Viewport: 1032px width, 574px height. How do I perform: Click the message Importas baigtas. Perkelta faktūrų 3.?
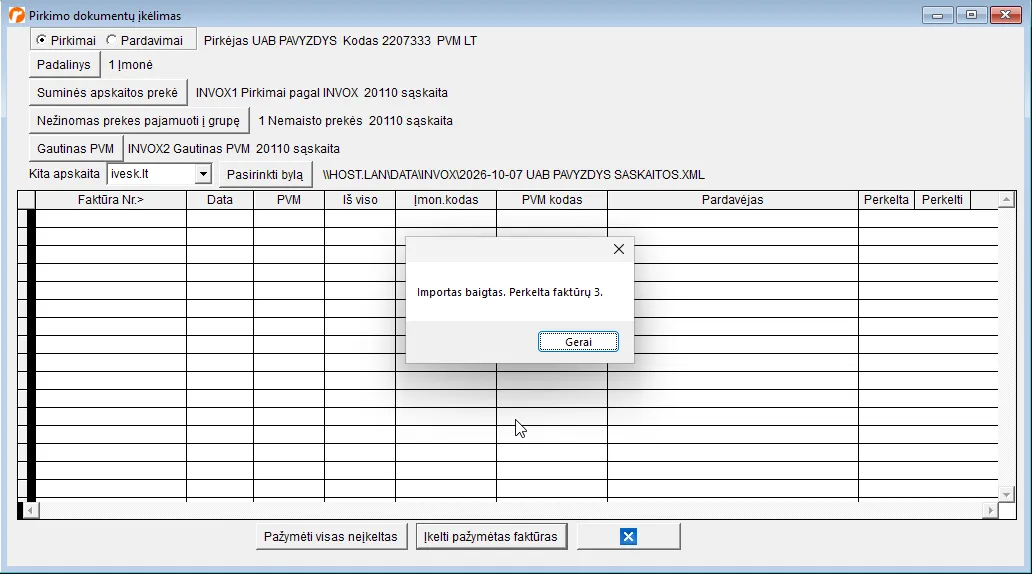(x=509, y=292)
